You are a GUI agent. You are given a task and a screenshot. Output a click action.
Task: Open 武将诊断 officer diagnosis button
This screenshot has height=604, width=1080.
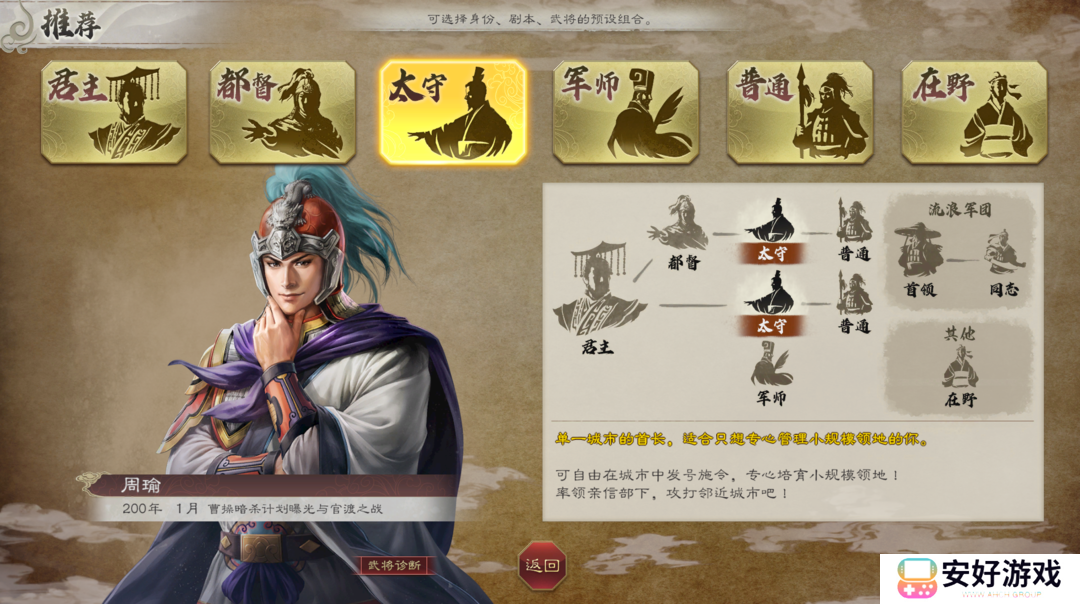click(394, 565)
